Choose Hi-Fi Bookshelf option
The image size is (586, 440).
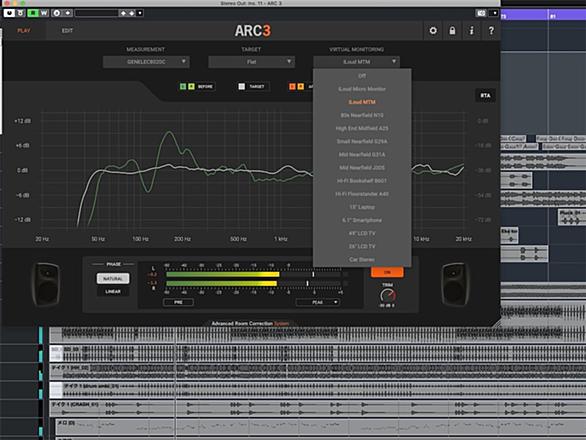(362, 181)
